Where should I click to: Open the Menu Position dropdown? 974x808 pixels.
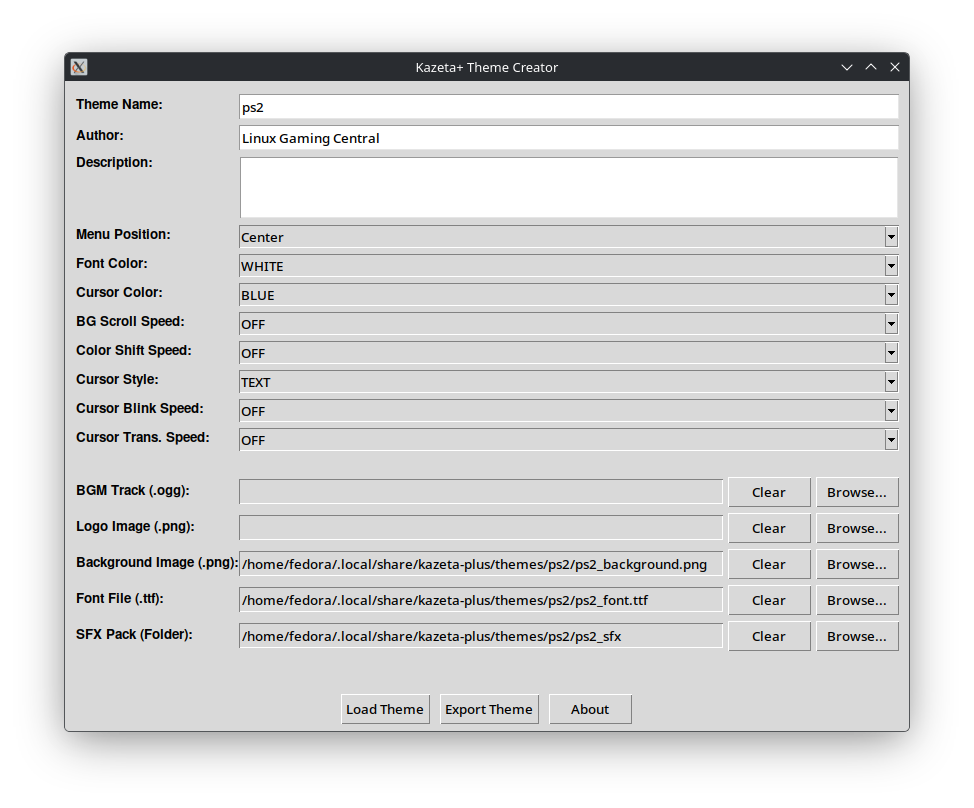[x=568, y=237]
